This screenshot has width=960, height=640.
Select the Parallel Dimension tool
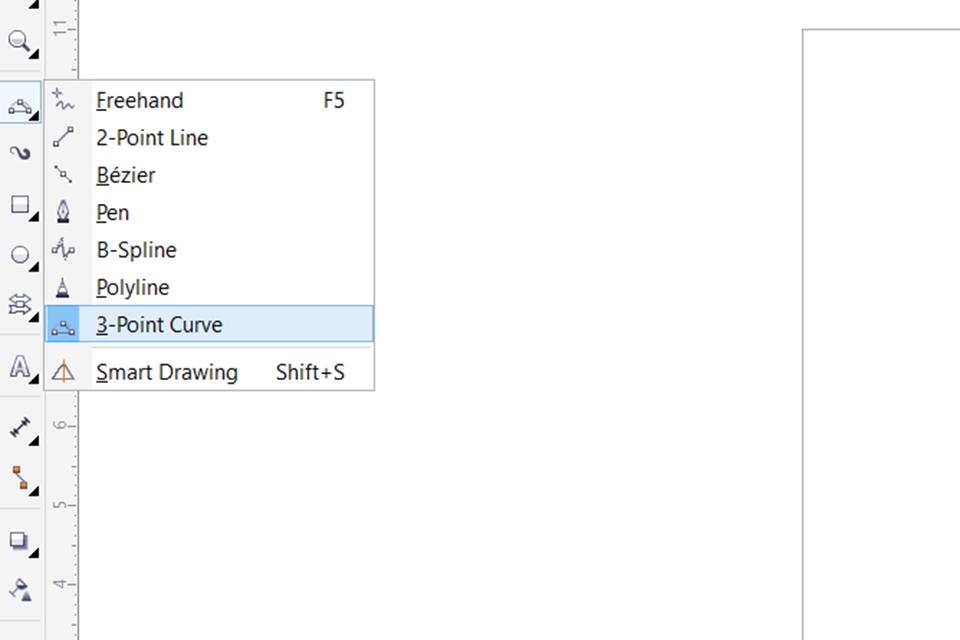click(20, 429)
